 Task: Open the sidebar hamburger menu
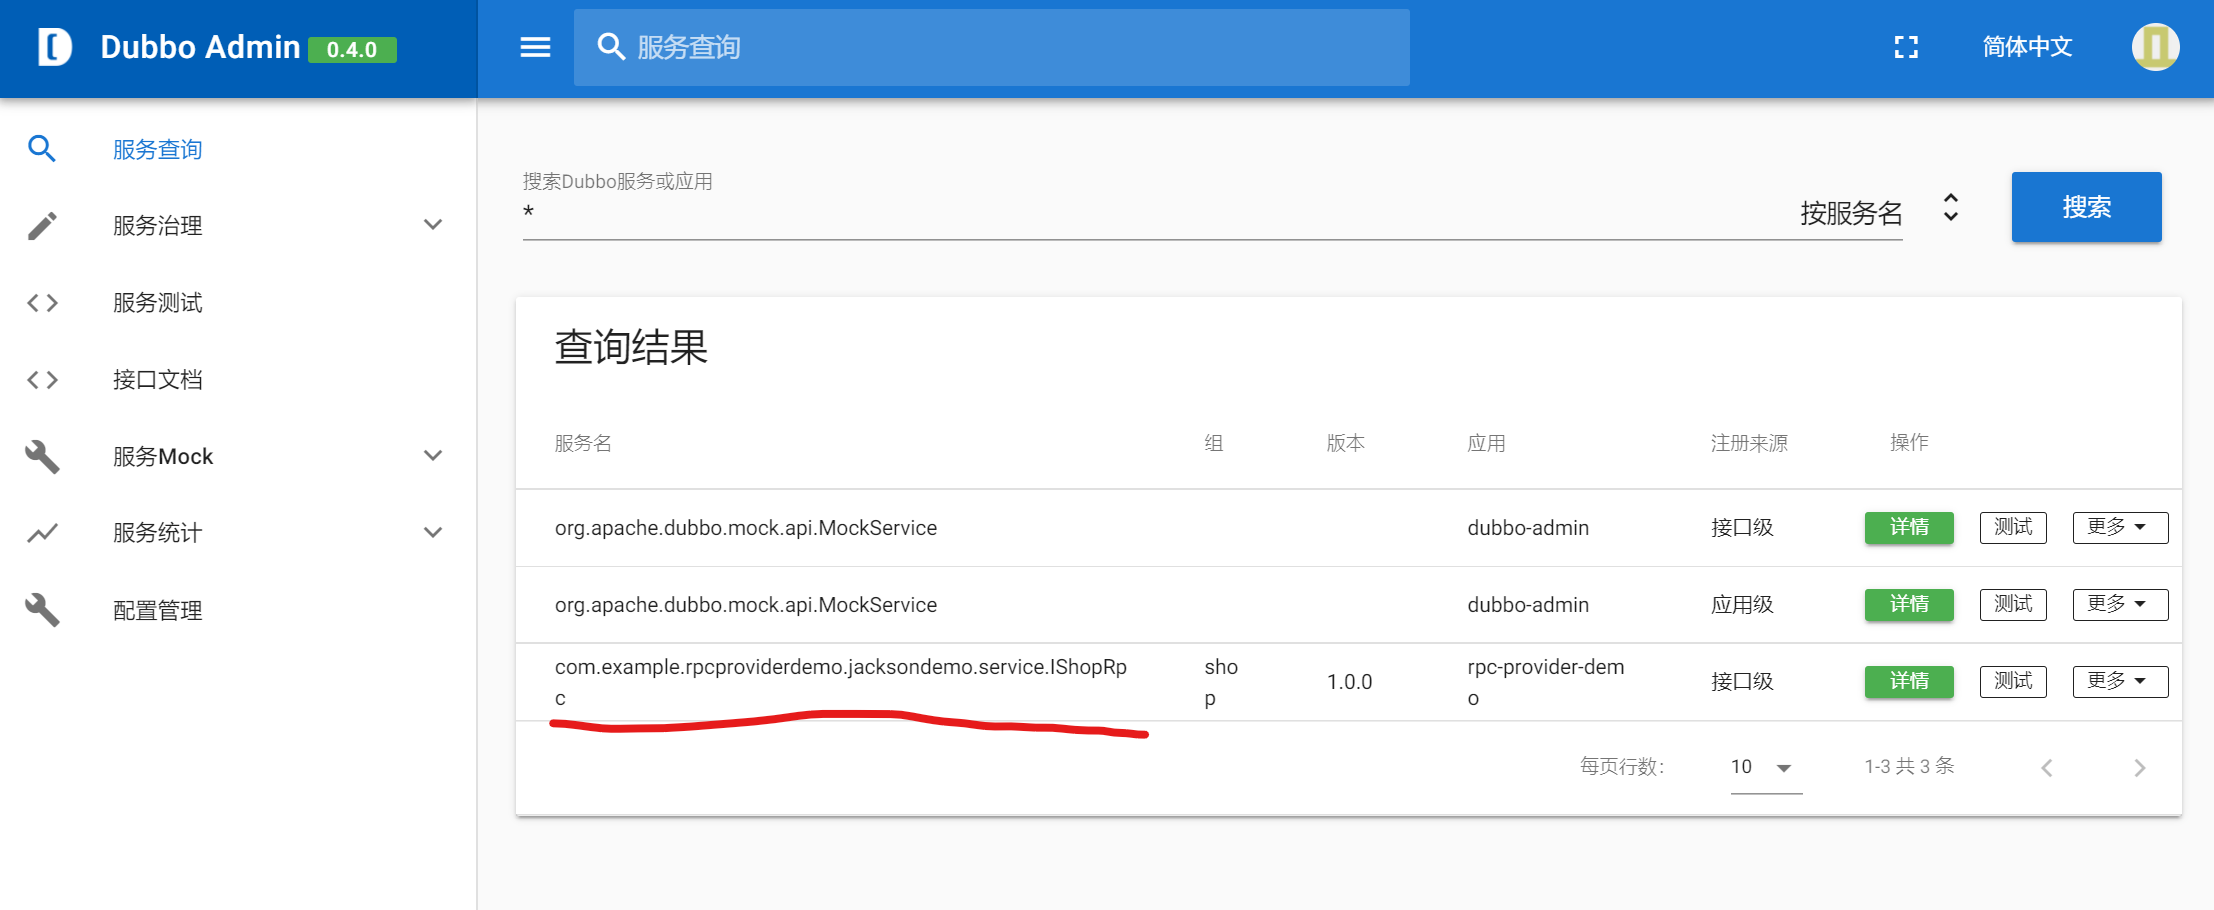tap(535, 46)
